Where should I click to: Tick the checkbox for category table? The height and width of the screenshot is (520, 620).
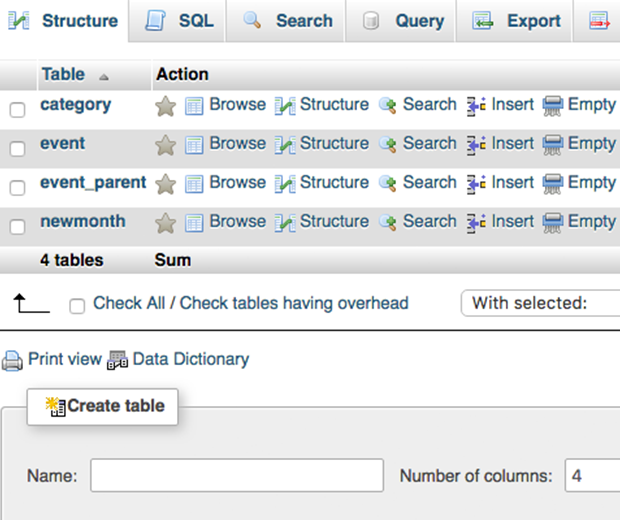(17, 110)
